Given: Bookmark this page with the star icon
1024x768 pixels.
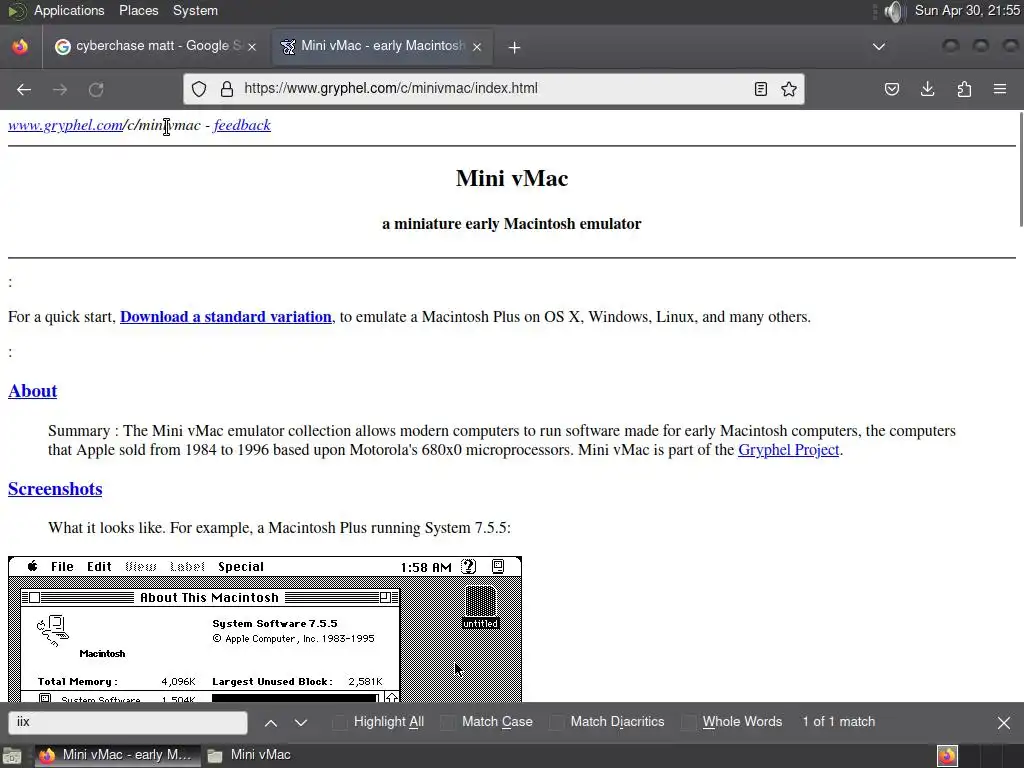Looking at the screenshot, I should tap(789, 89).
